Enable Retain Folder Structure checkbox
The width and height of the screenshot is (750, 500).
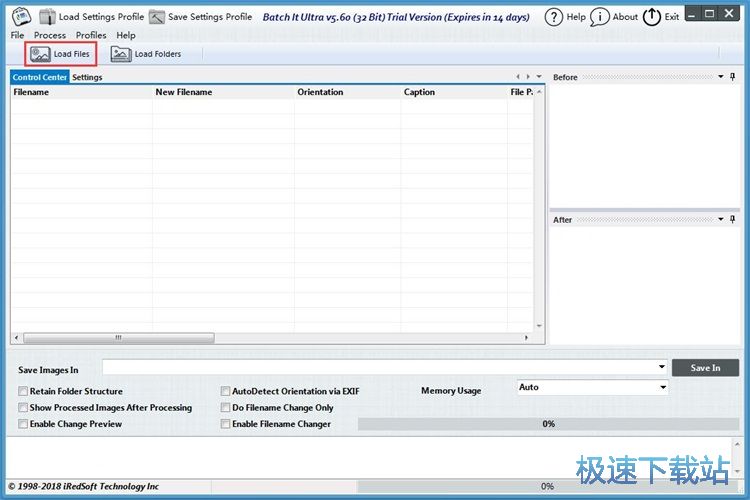23,391
